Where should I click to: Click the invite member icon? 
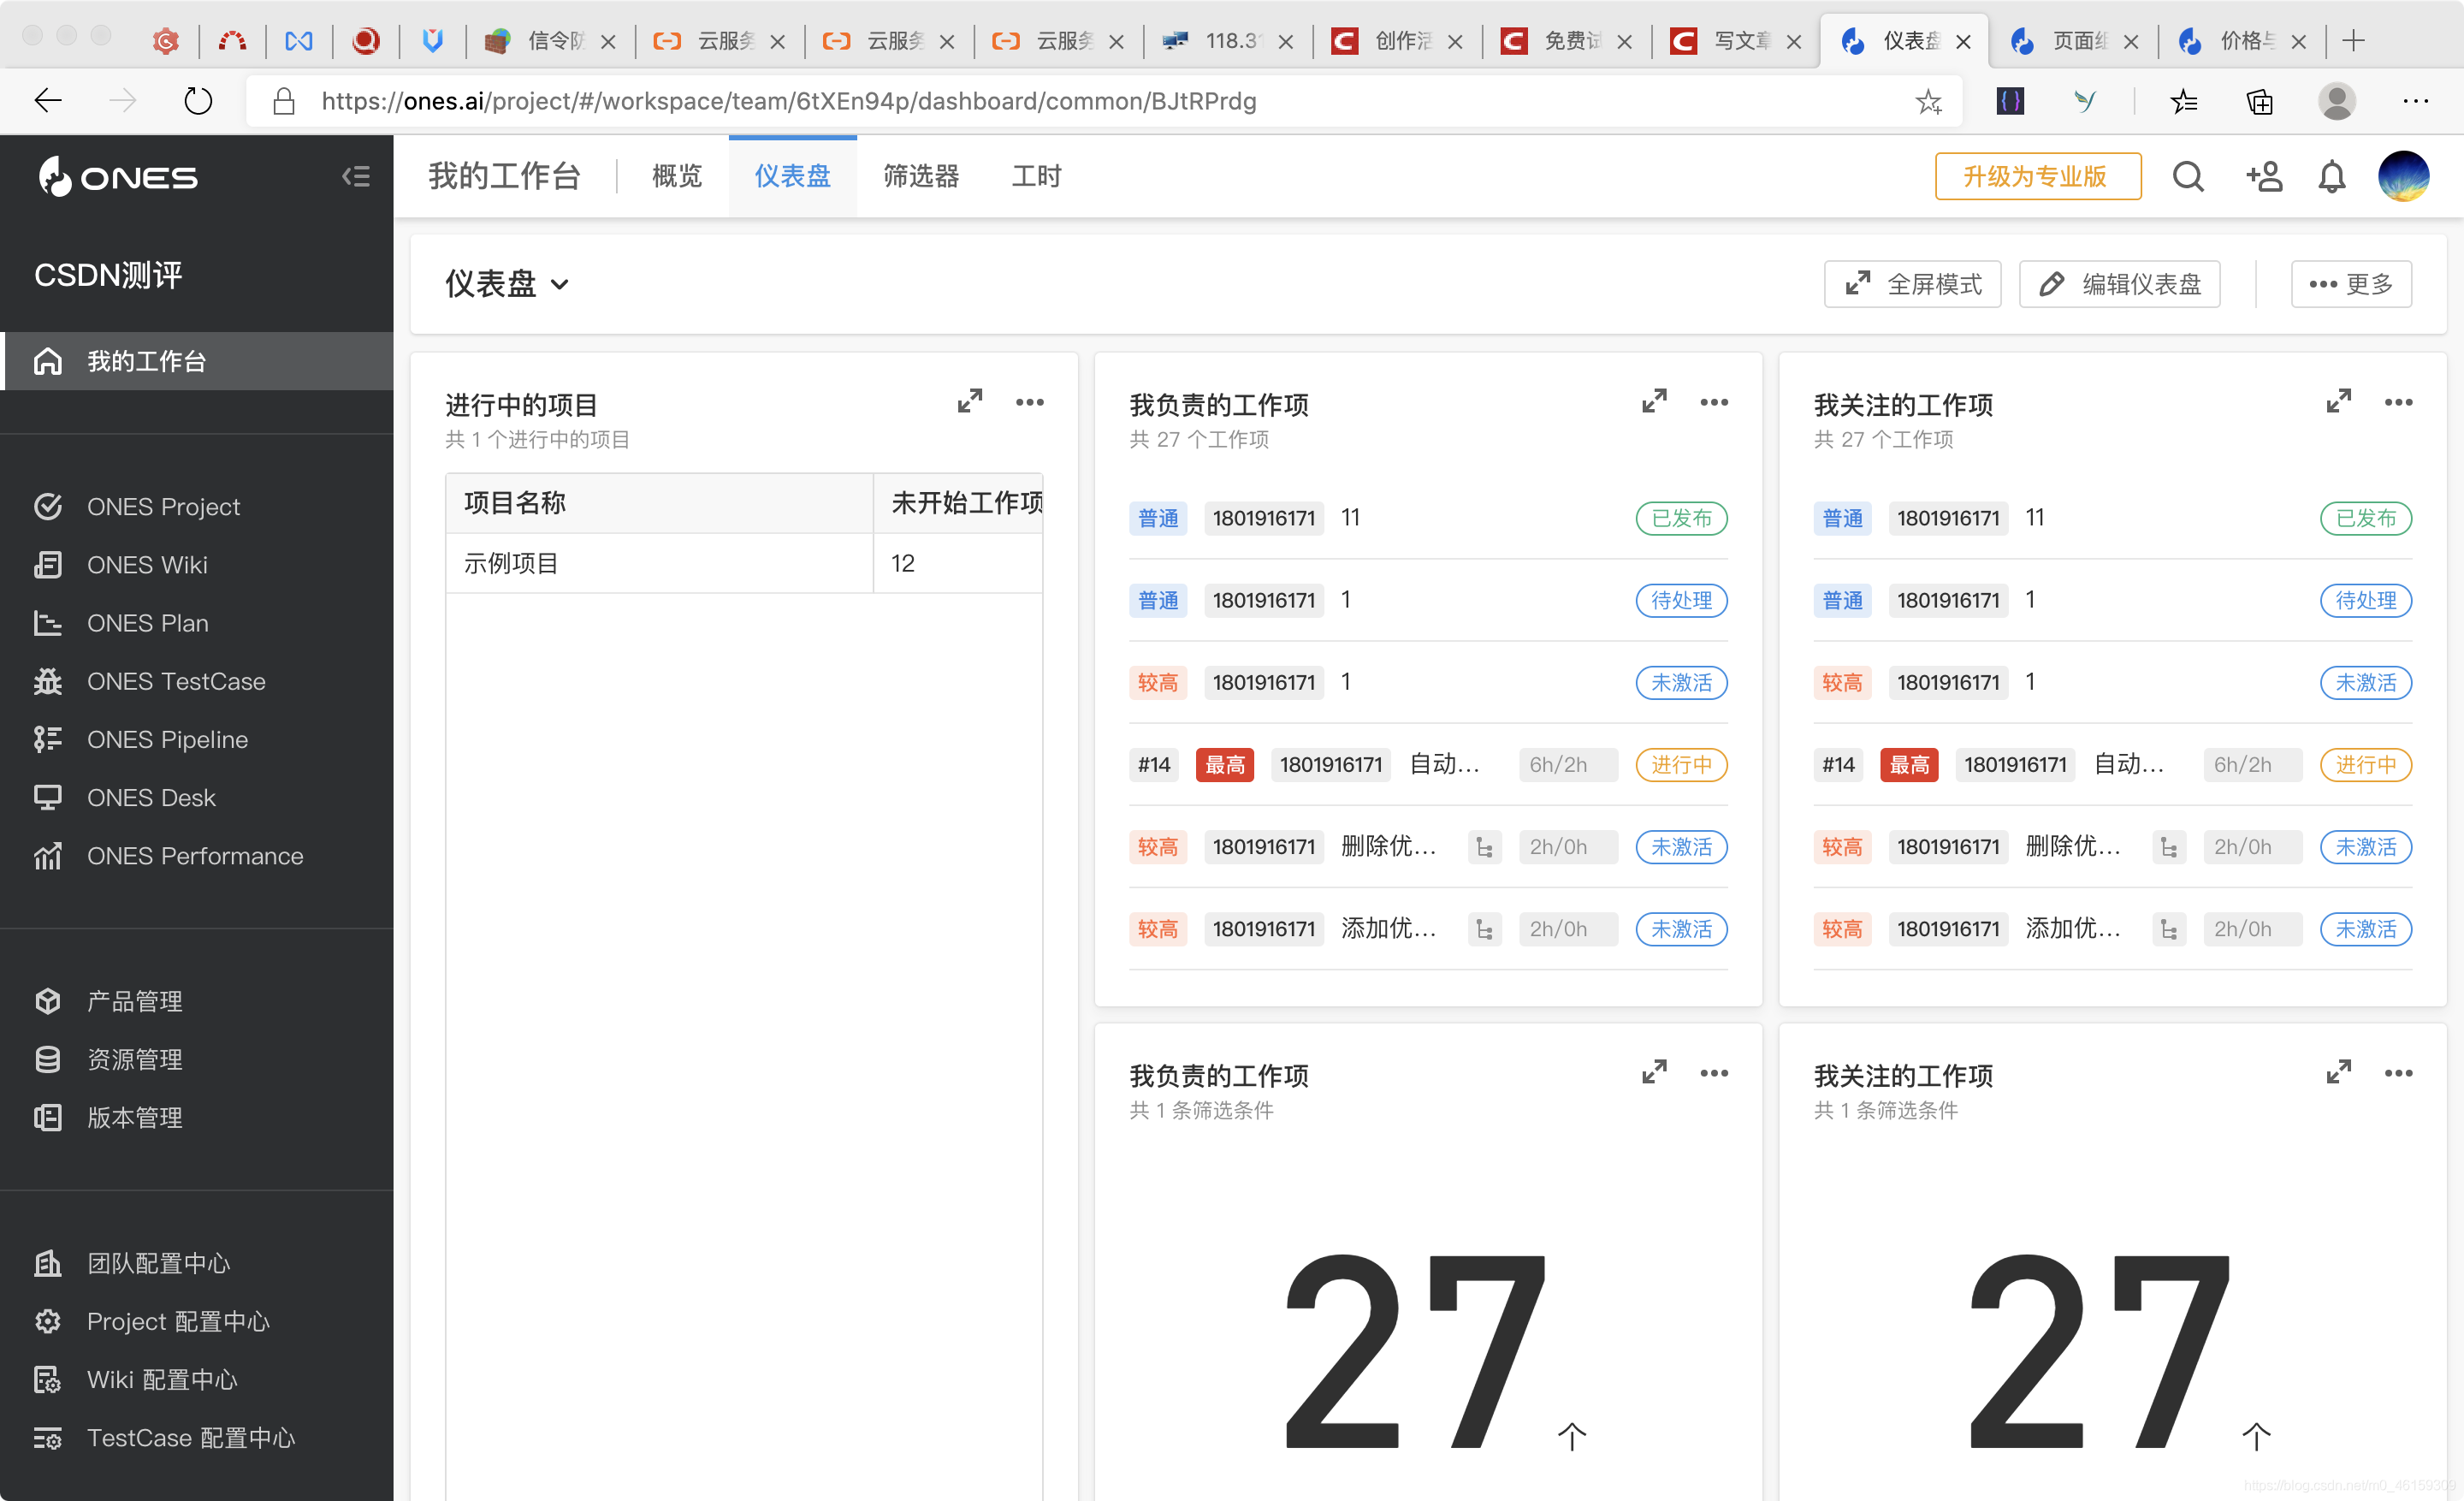click(2263, 177)
